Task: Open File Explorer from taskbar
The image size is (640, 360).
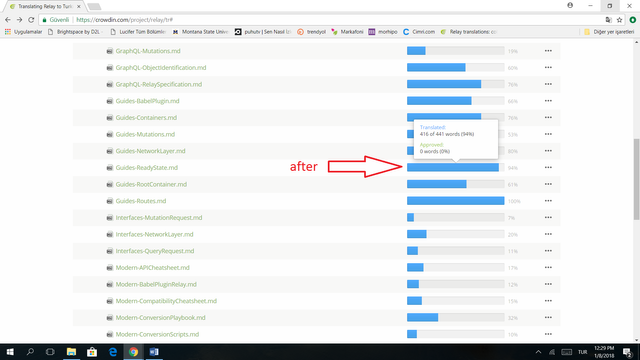Action: tap(71, 352)
